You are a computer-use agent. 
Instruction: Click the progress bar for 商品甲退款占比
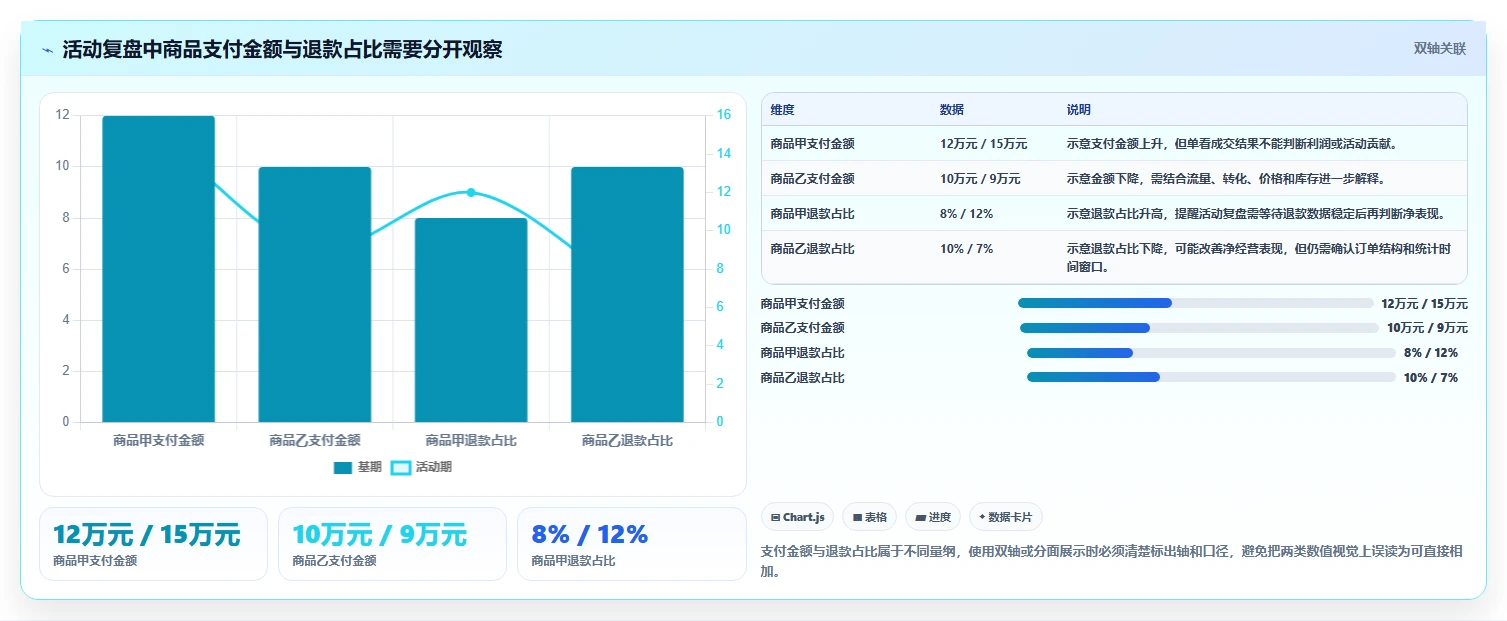(x=1211, y=353)
